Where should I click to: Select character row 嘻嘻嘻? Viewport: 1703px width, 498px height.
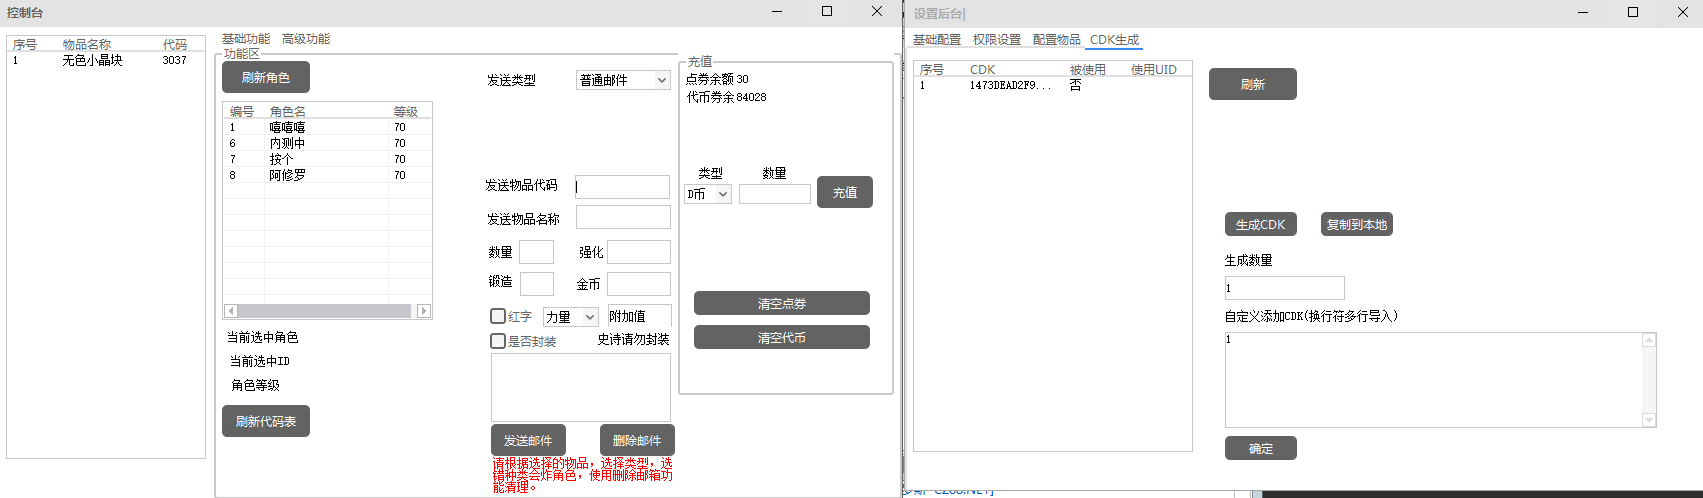(x=327, y=127)
